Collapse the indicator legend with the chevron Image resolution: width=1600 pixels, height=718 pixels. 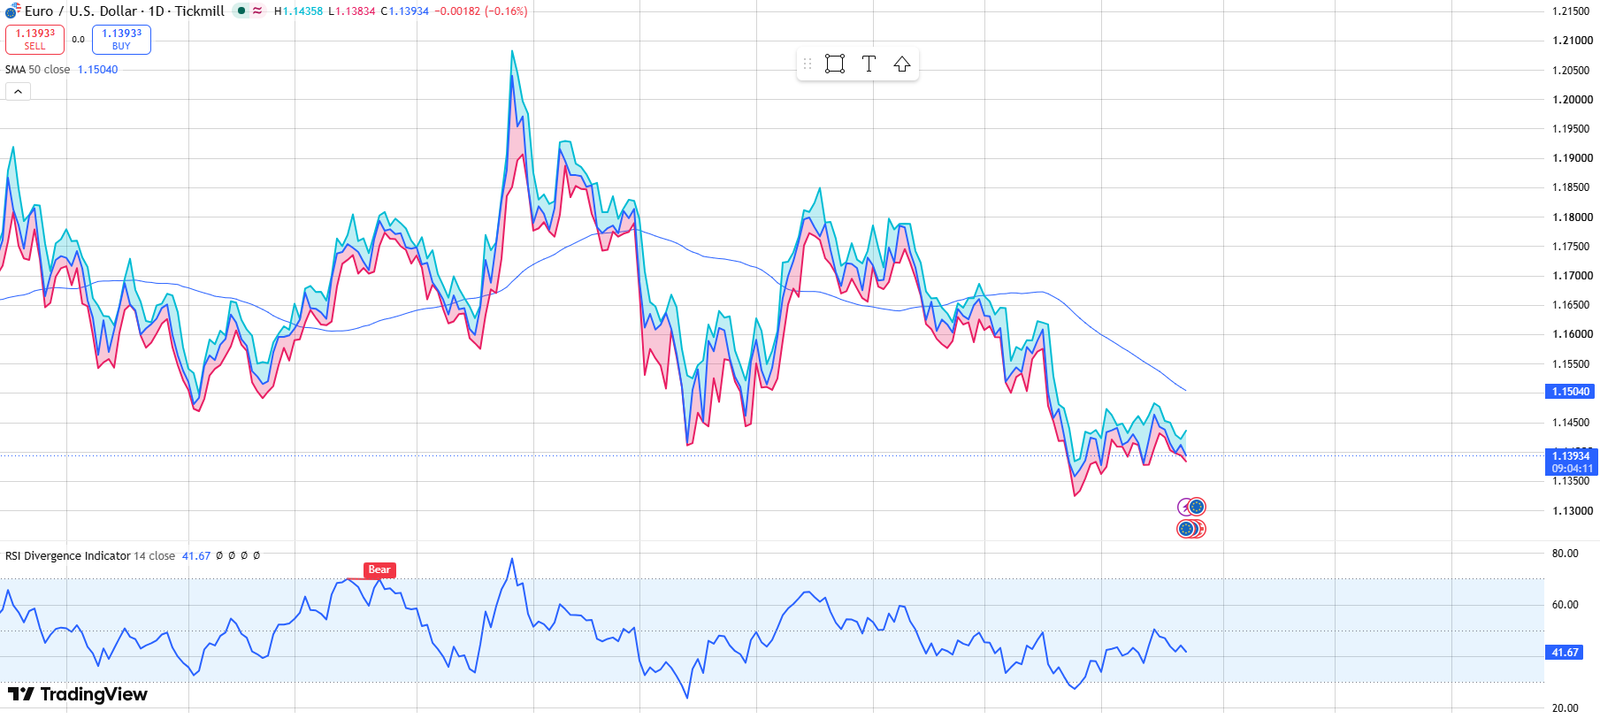click(18, 91)
